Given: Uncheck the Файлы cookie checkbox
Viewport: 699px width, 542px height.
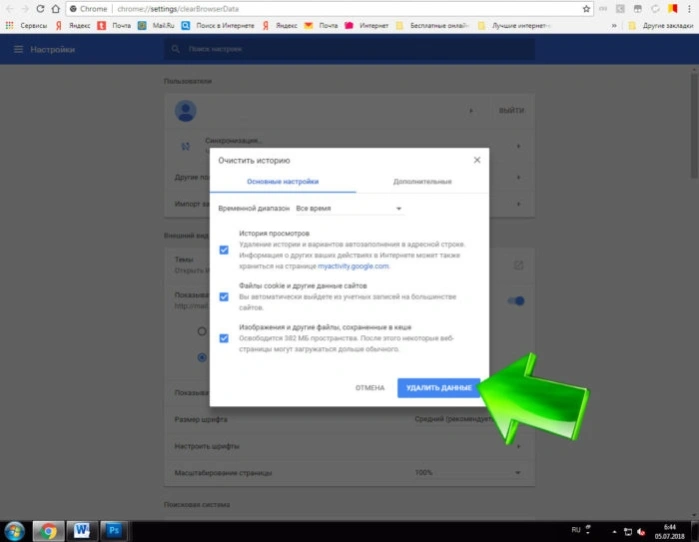Looking at the screenshot, I should point(224,297).
